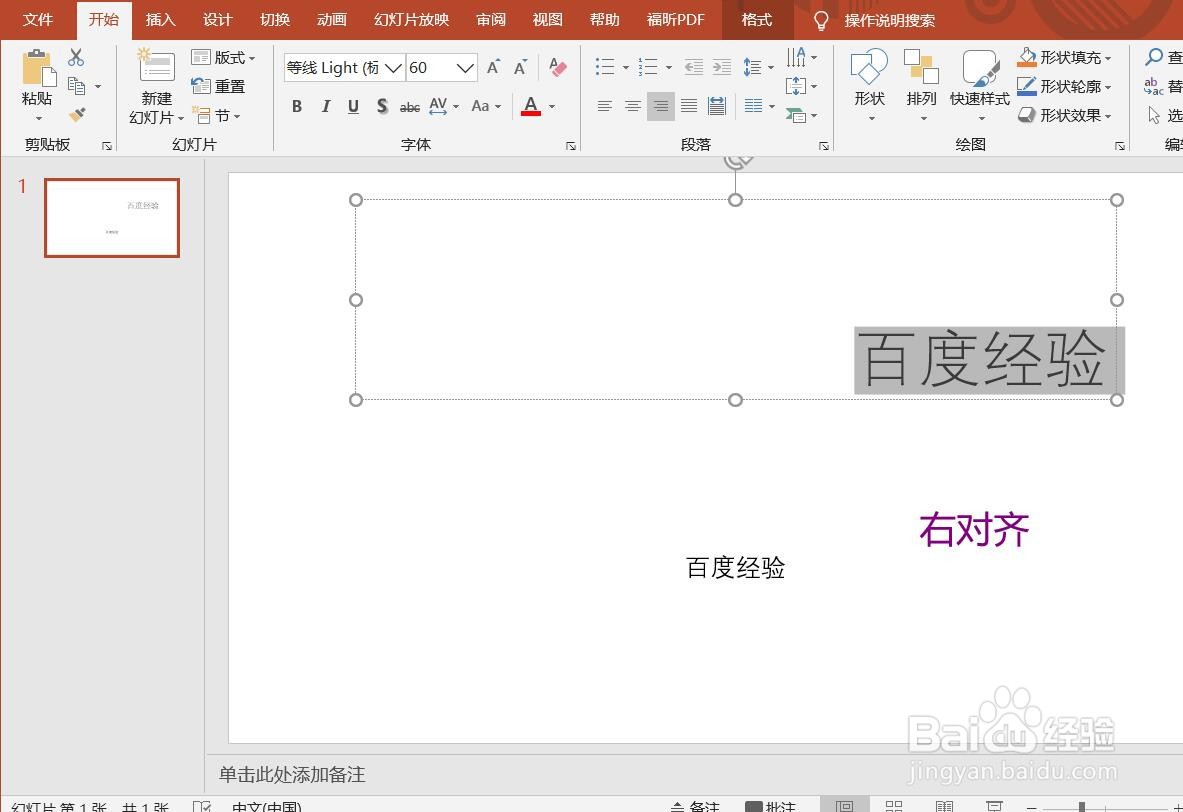Apply strikethrough with abc icon
1183x812 pixels.
pyautogui.click(x=410, y=107)
